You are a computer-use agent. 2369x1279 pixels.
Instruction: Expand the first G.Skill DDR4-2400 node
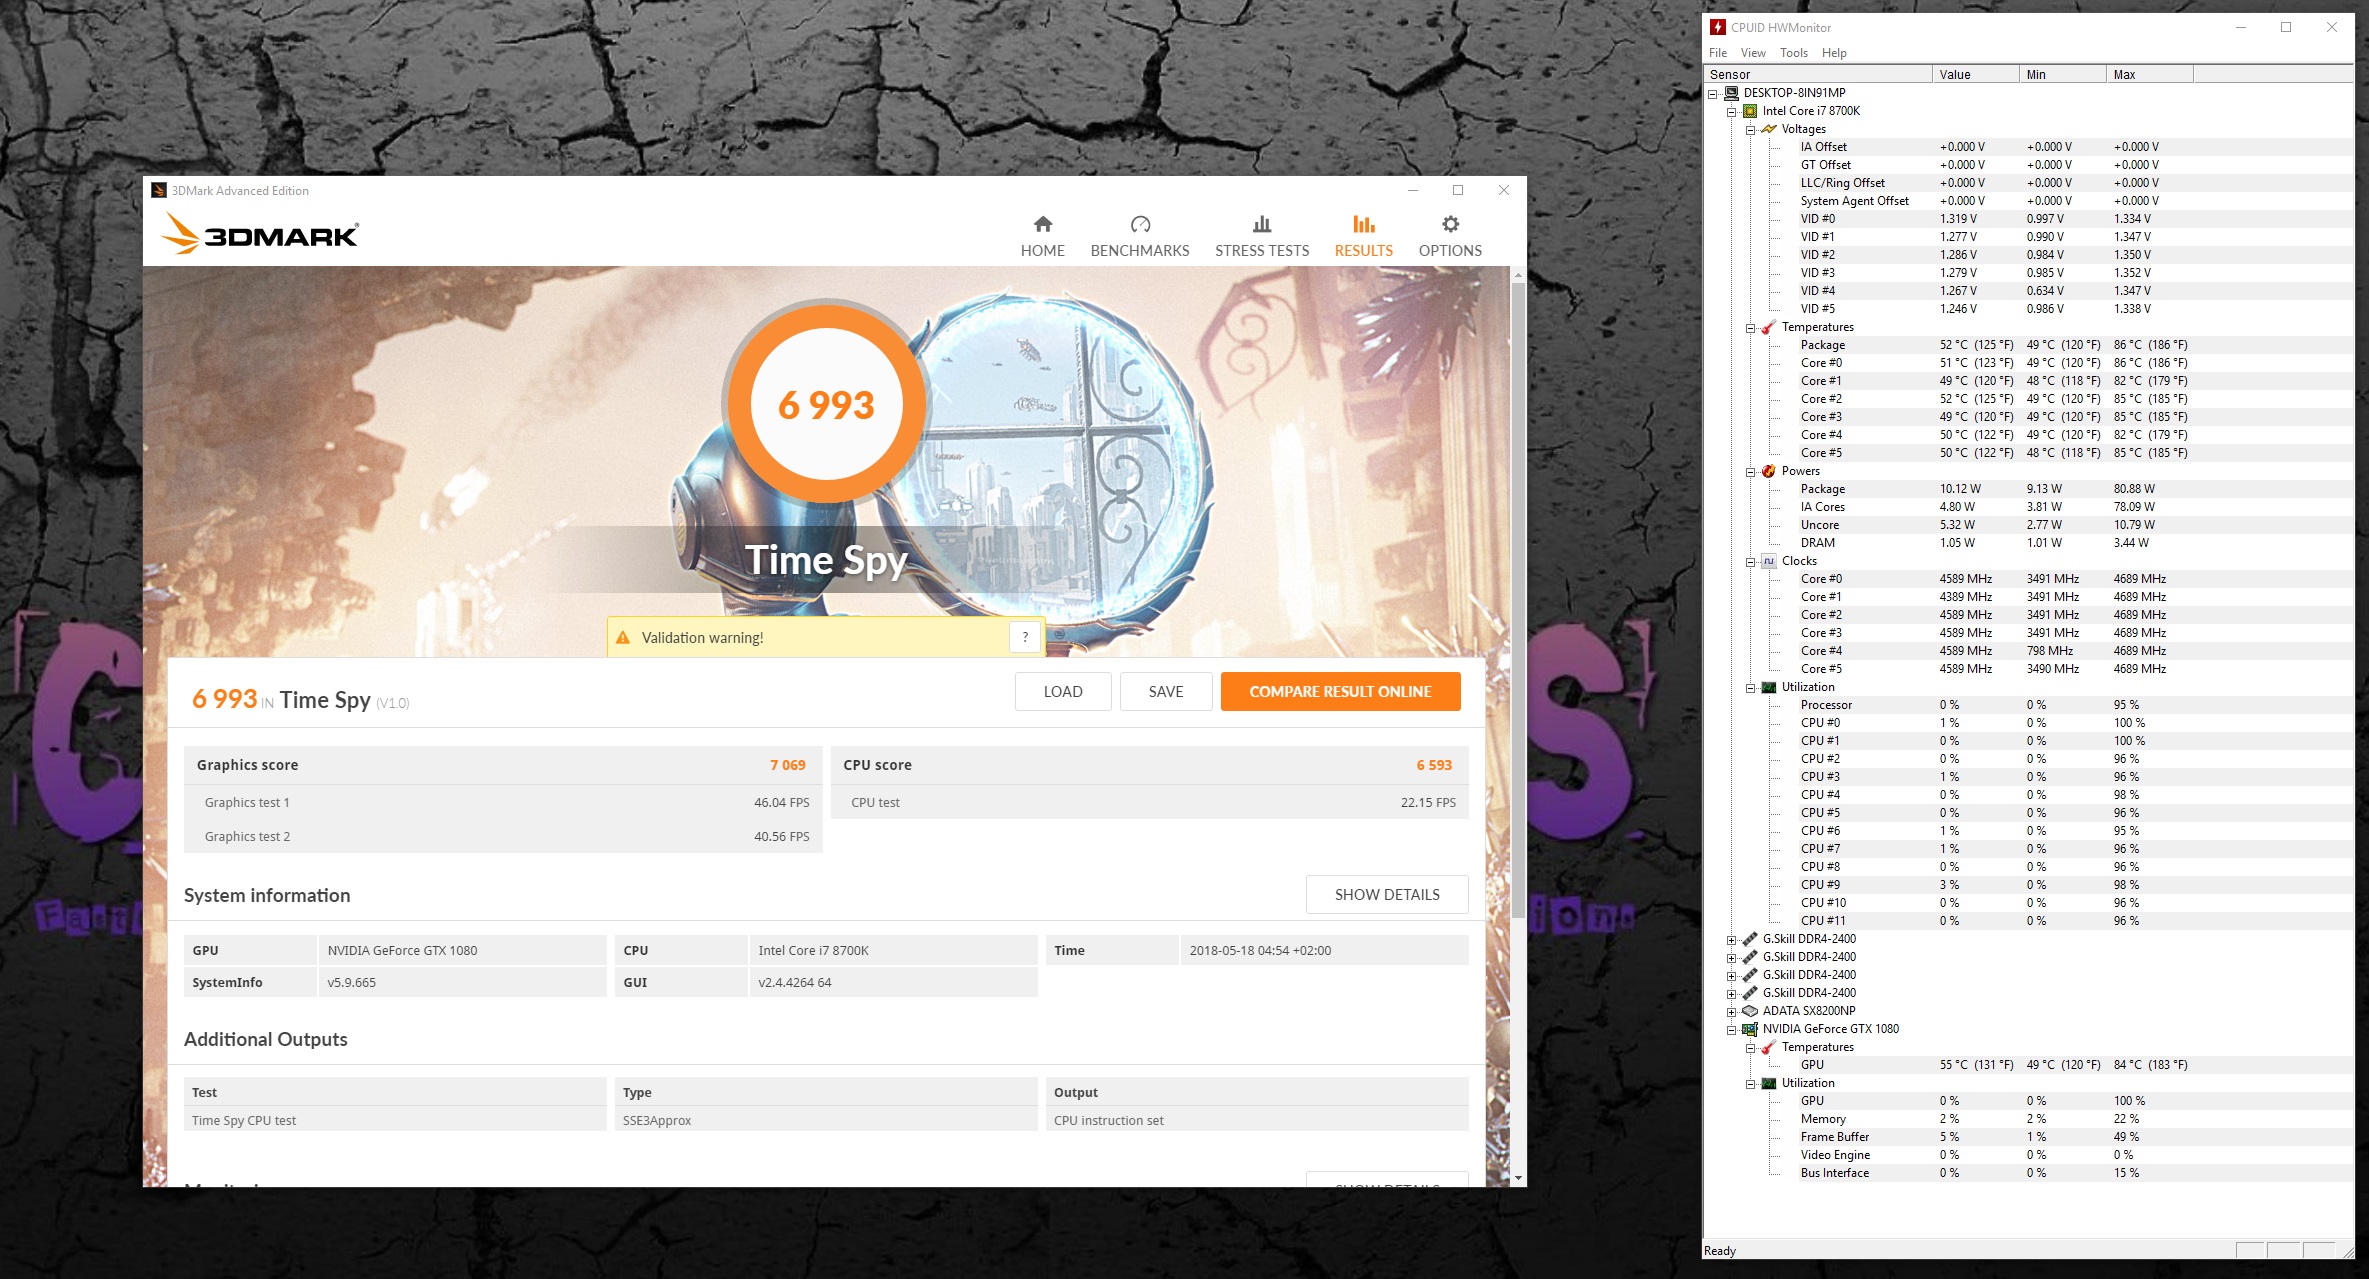(x=1731, y=940)
